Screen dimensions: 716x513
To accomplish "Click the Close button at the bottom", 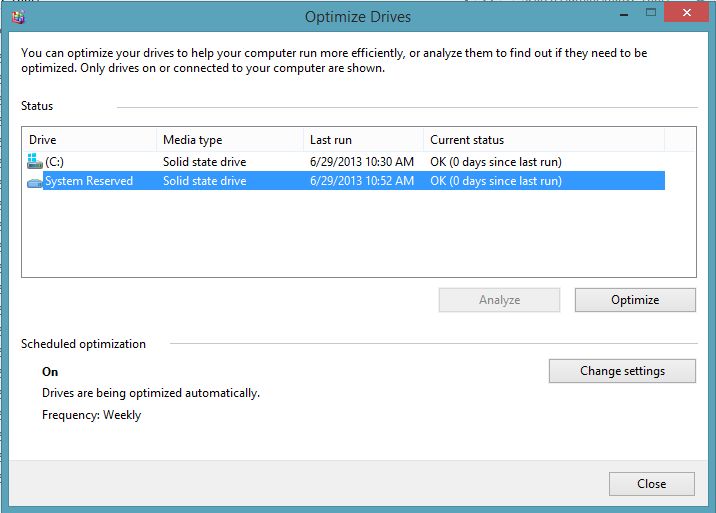I will [x=652, y=484].
